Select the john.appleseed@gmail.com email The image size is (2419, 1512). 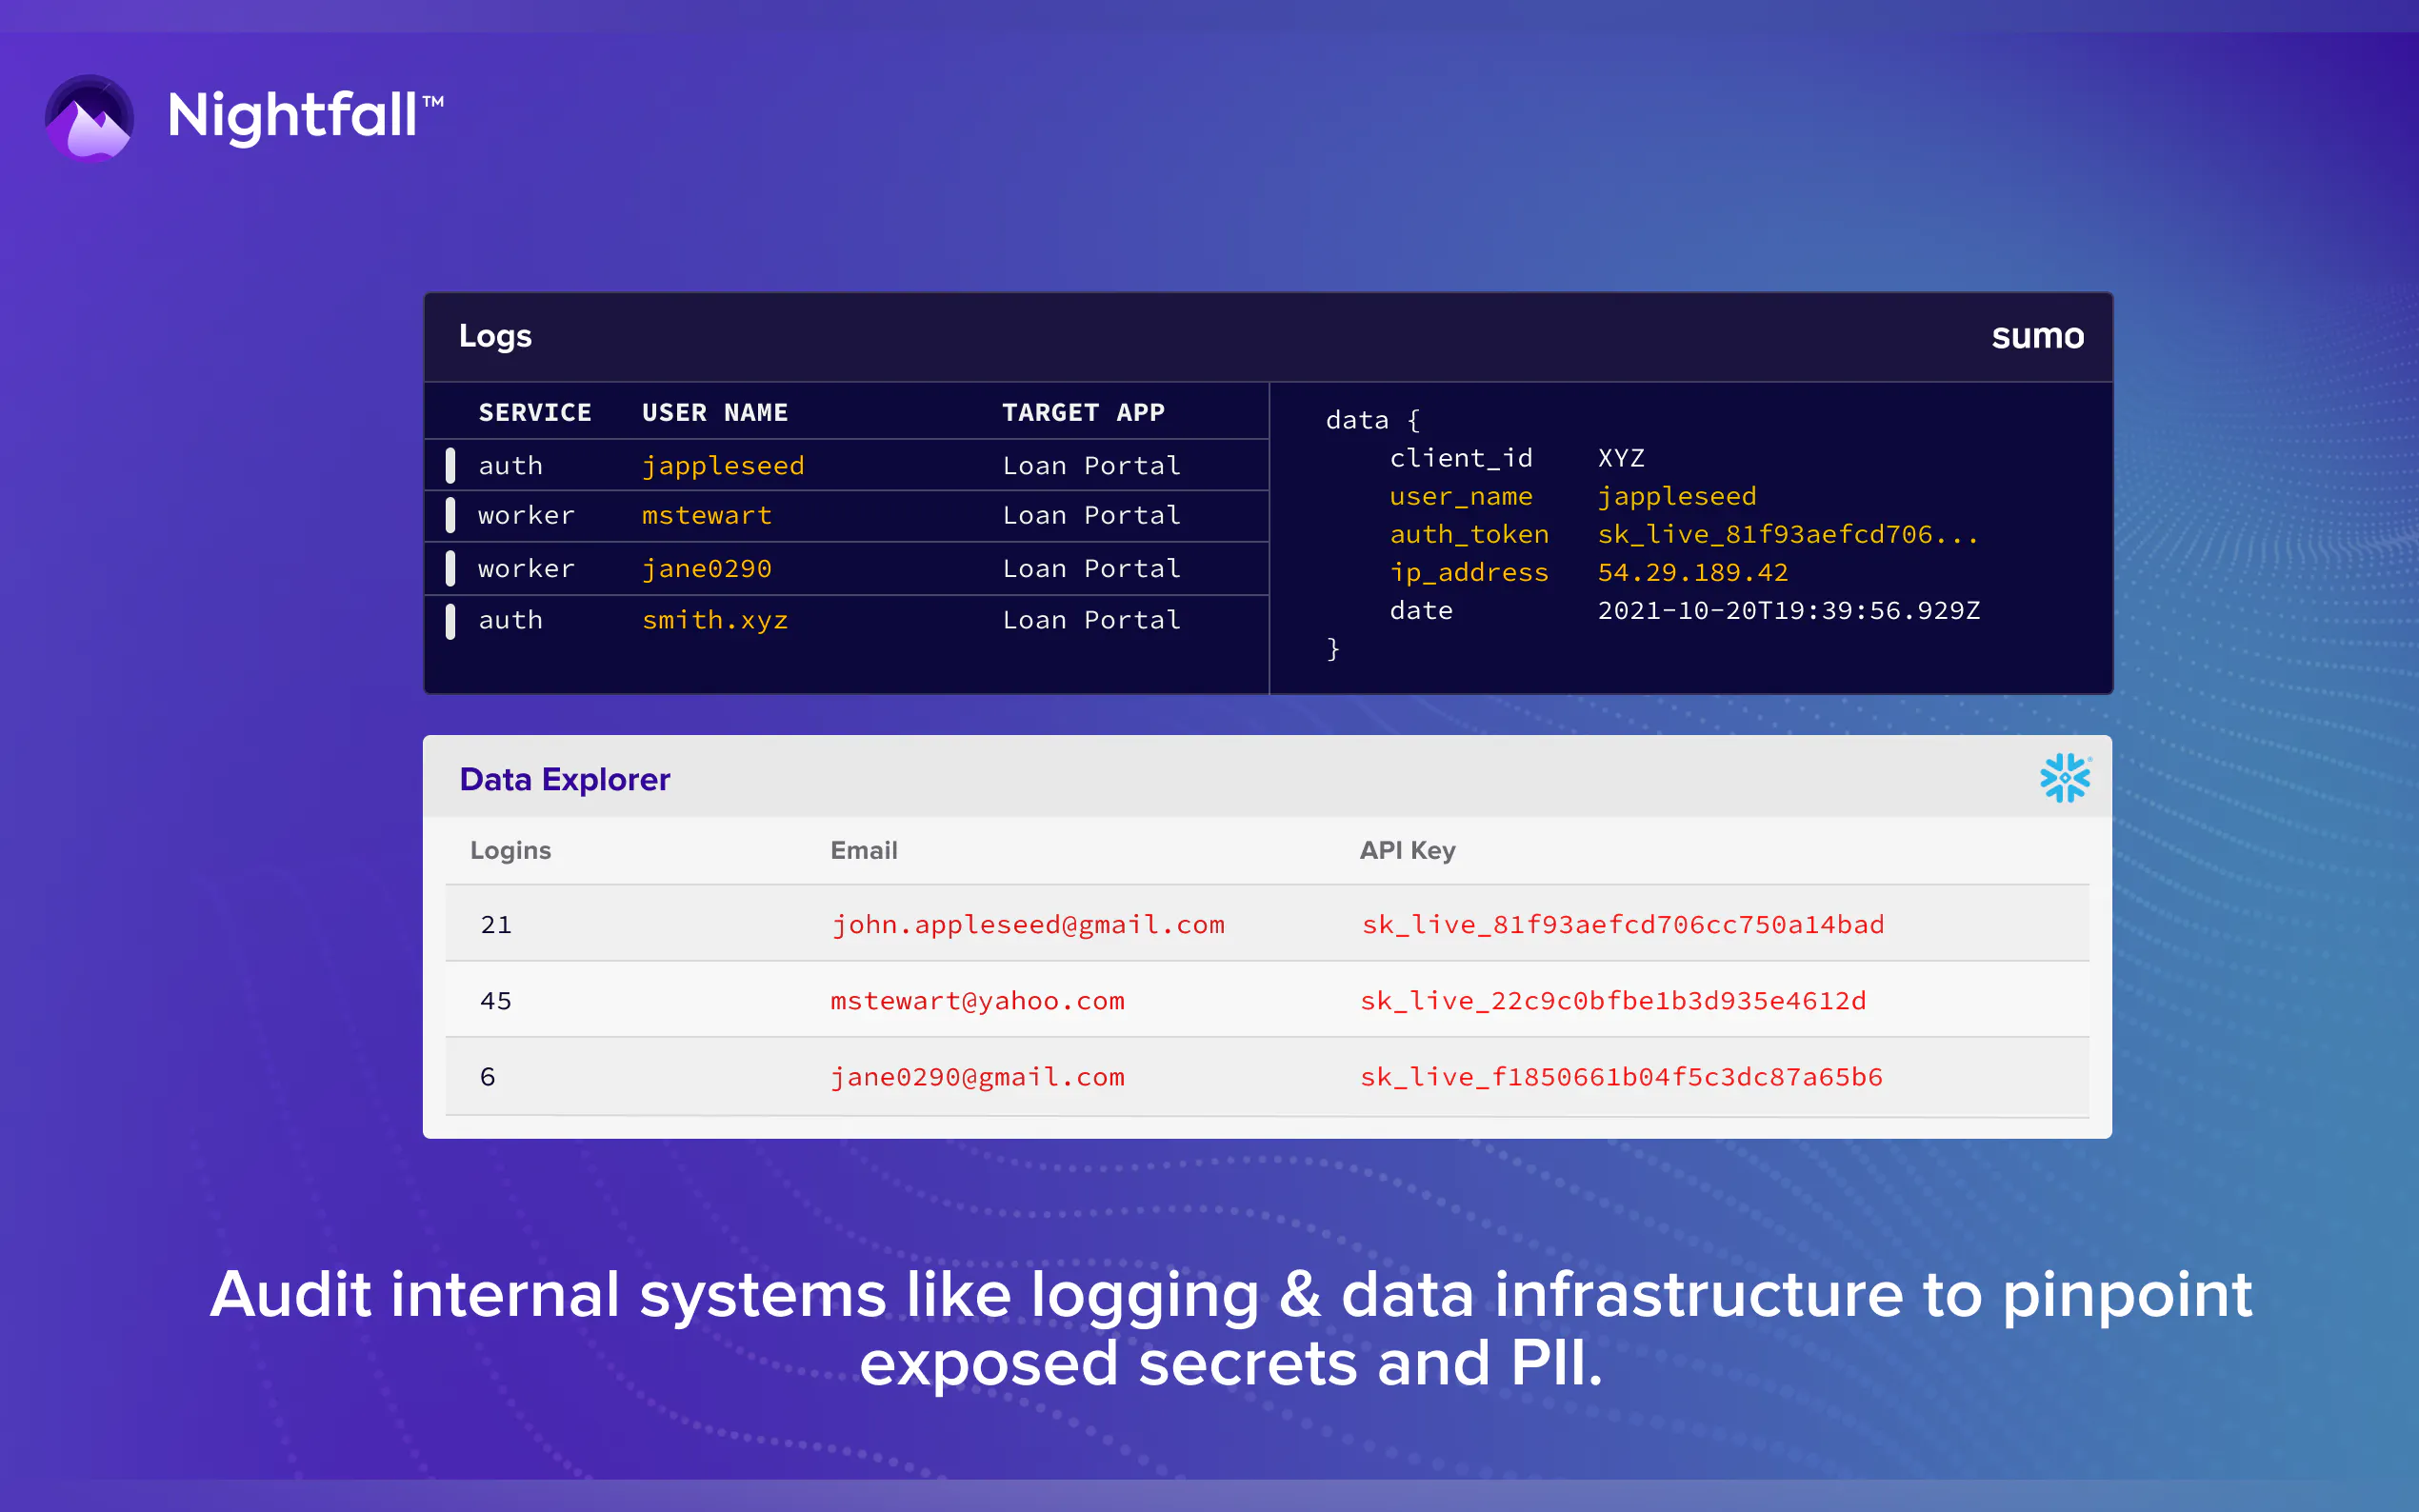coord(1027,925)
